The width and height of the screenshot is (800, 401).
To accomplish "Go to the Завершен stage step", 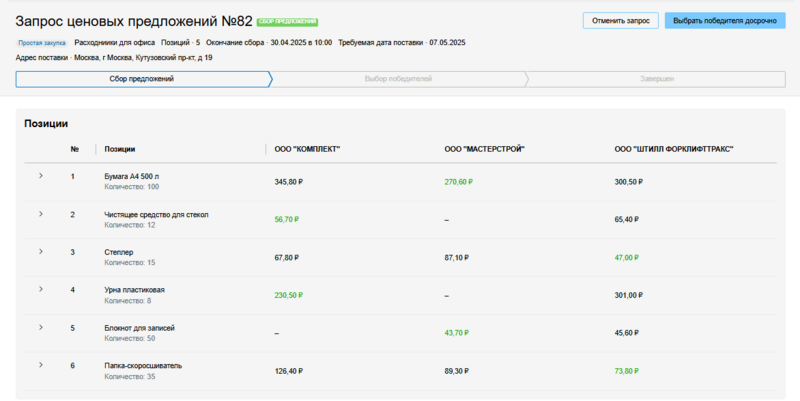I will click(656, 79).
